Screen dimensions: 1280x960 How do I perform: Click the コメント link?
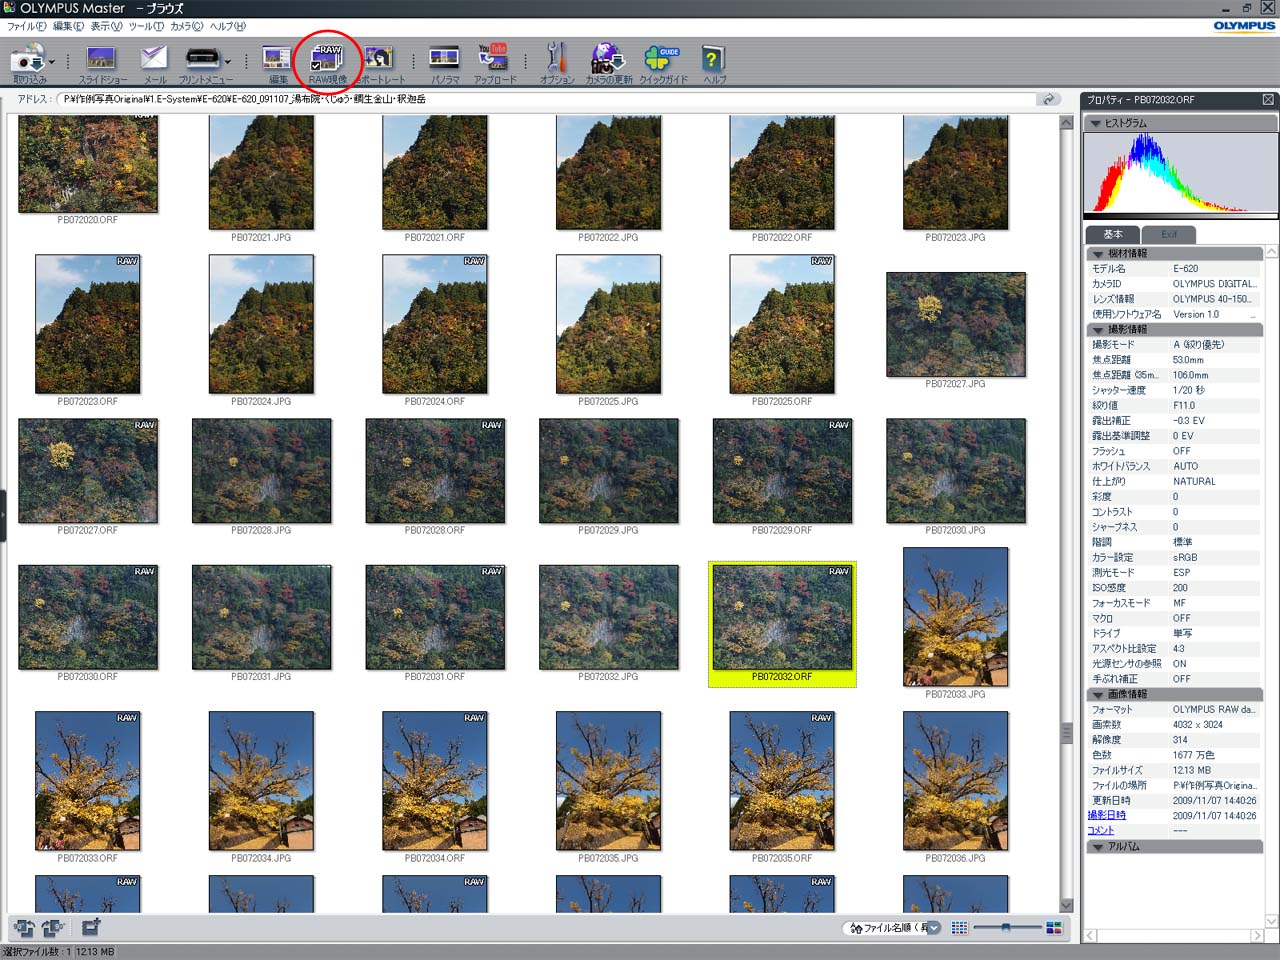pyautogui.click(x=1101, y=831)
